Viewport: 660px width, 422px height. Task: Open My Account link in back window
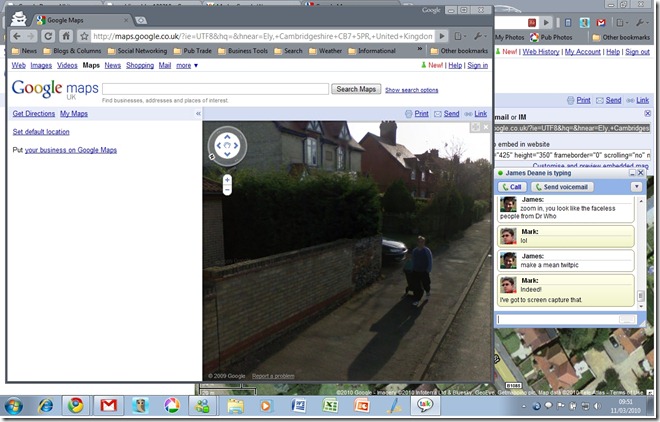pyautogui.click(x=583, y=52)
